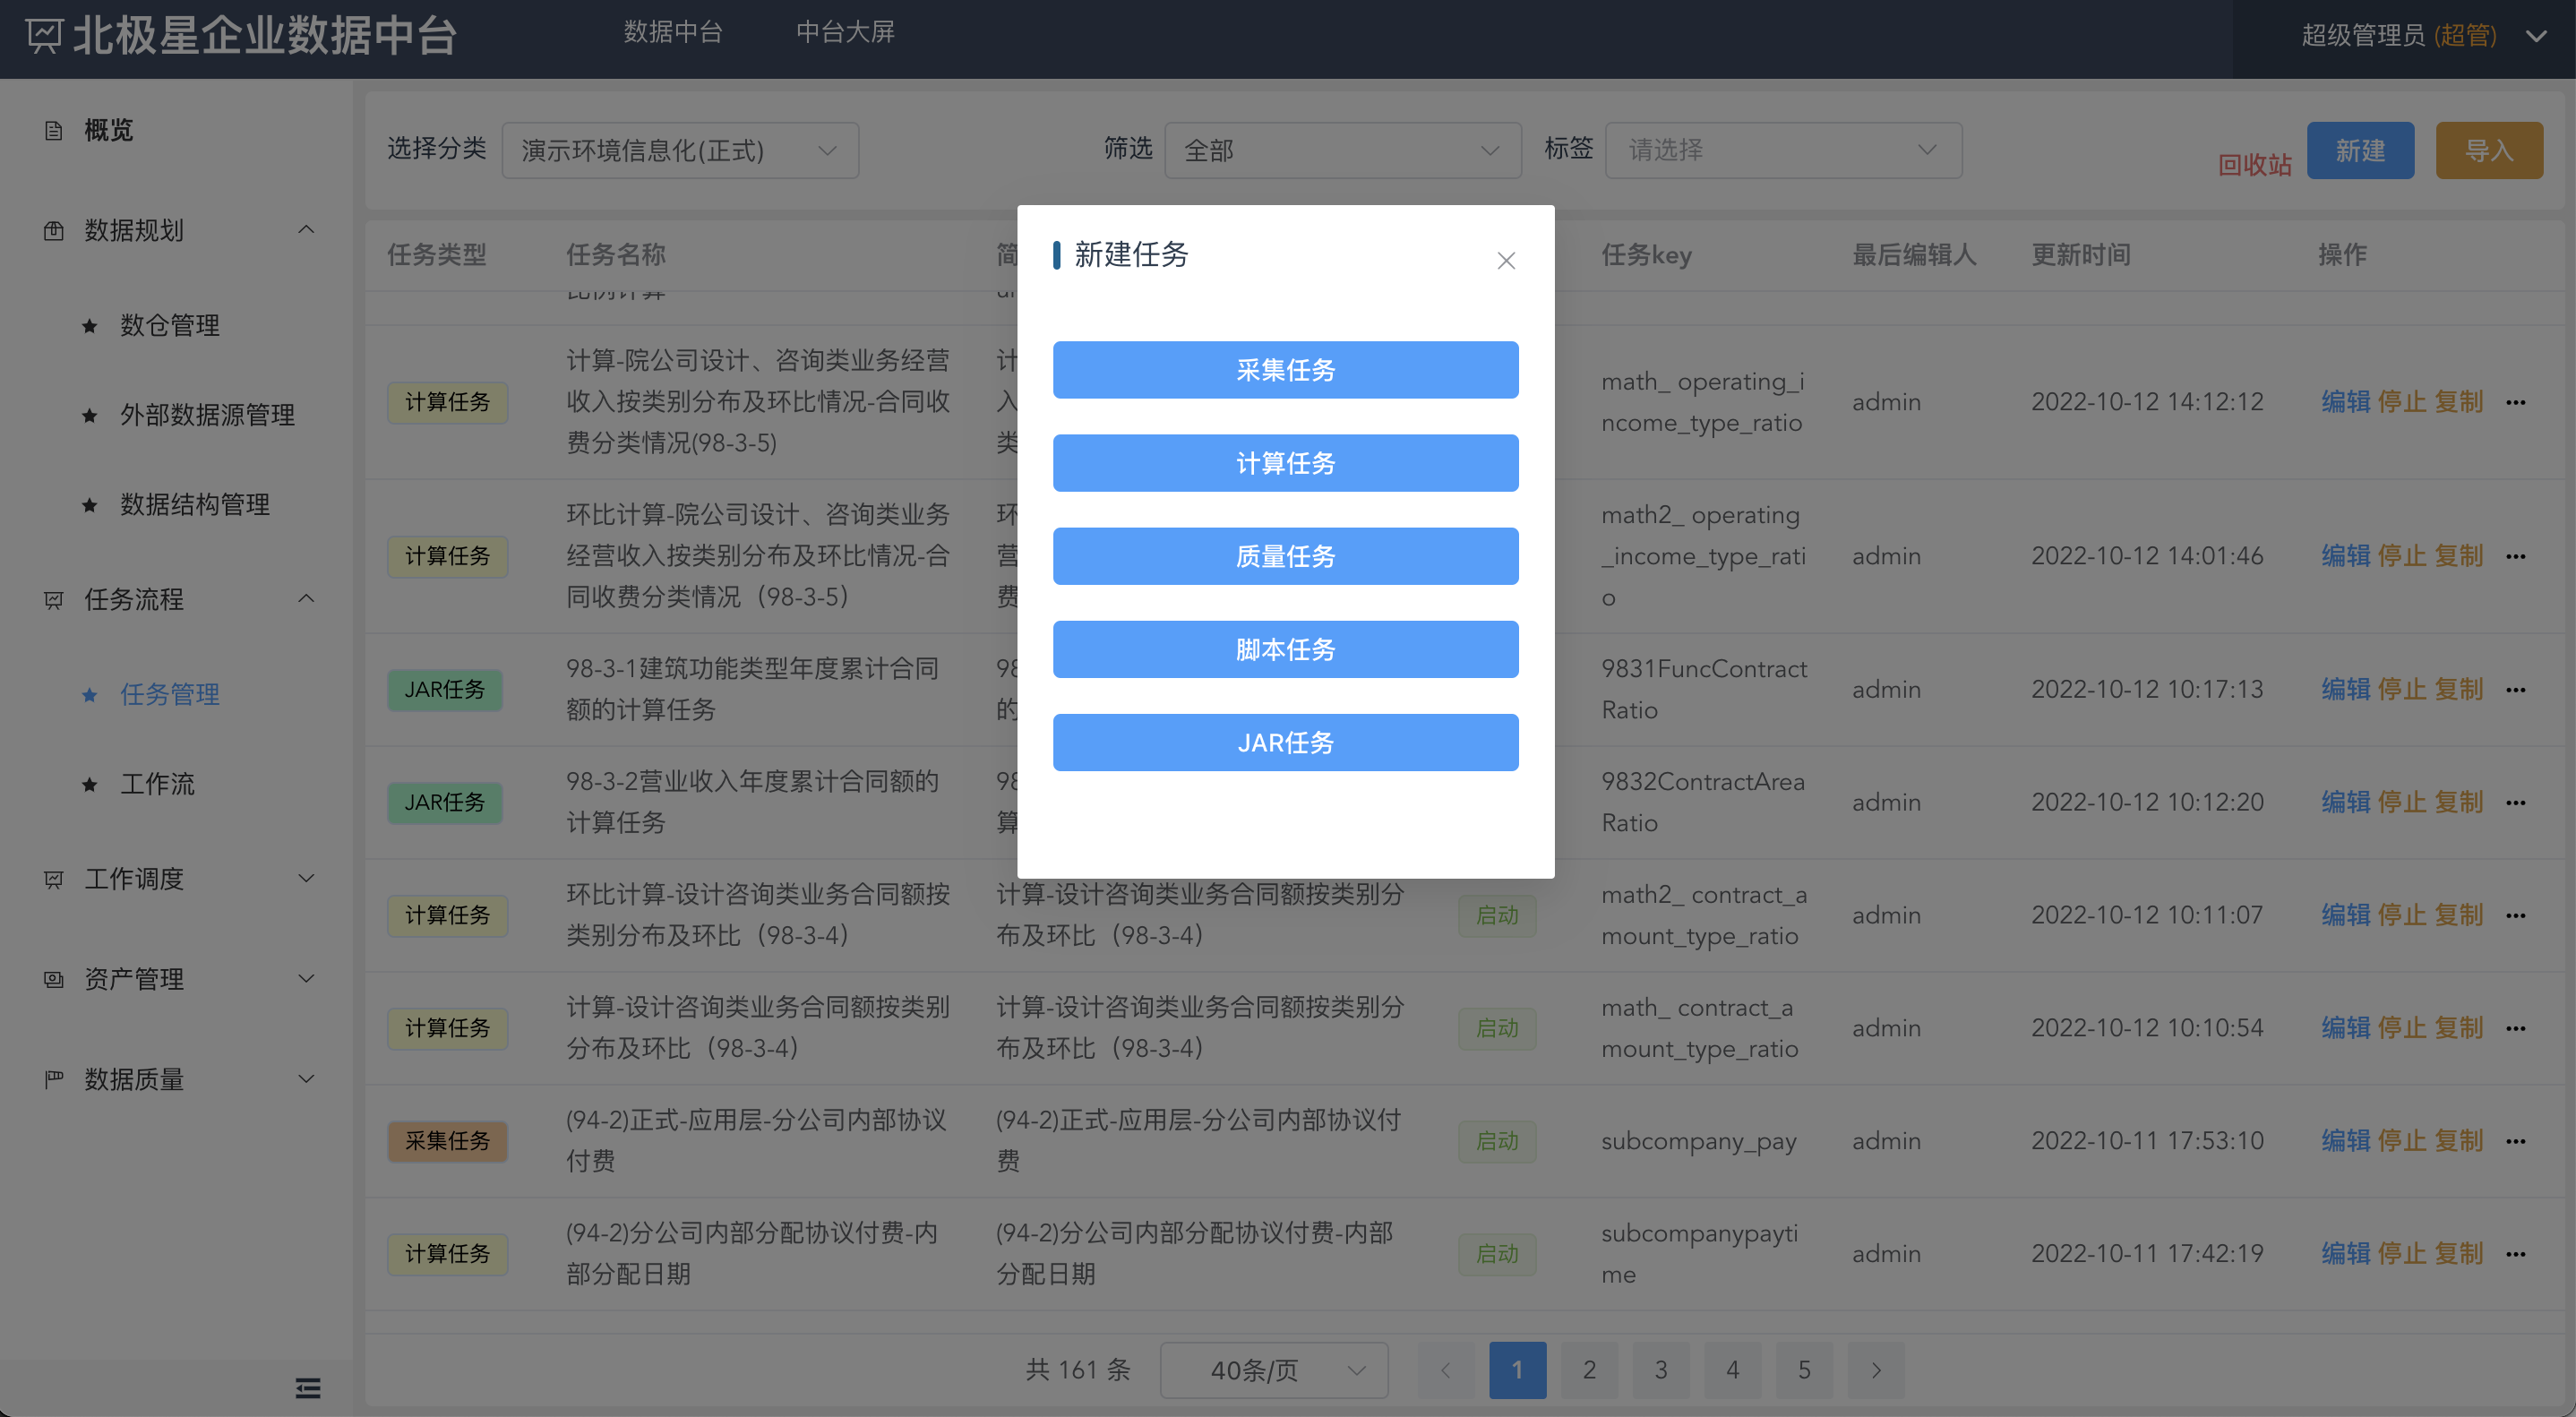
Task: Click the 数据质量 flag icon
Action: (53, 1078)
